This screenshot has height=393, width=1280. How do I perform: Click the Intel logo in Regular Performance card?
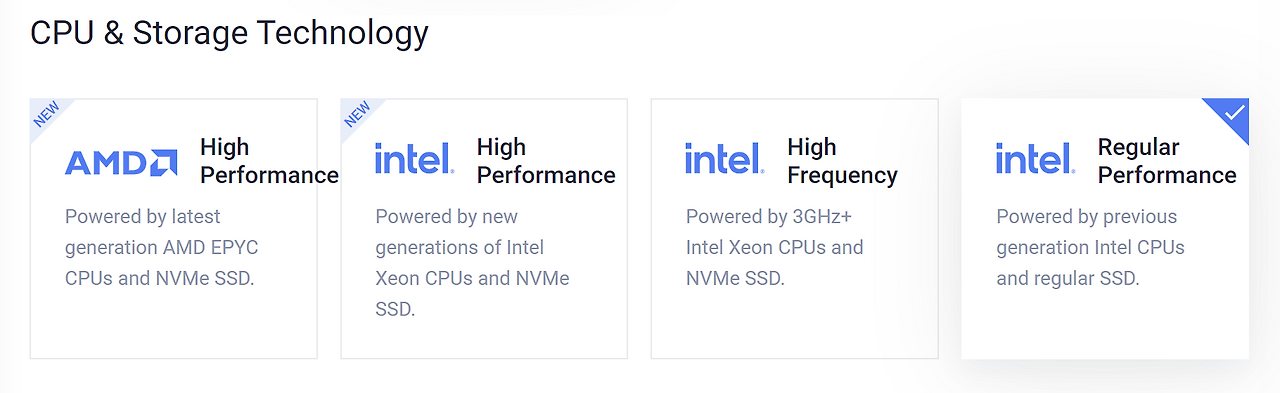coord(1035,159)
